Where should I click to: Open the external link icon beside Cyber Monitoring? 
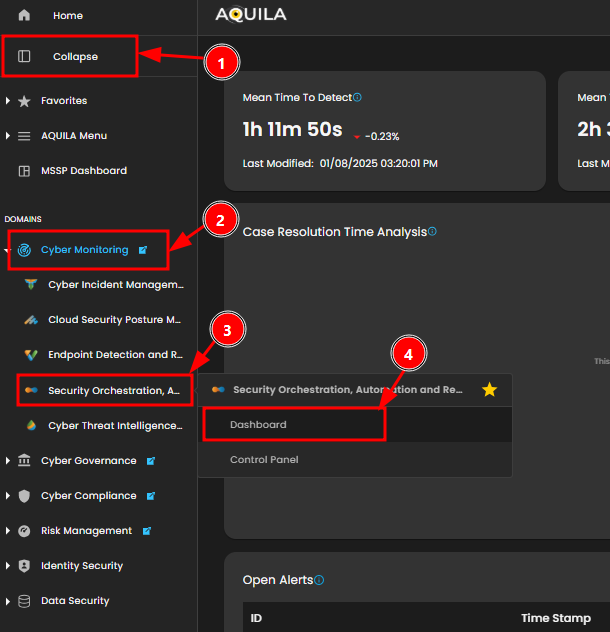[143, 250]
